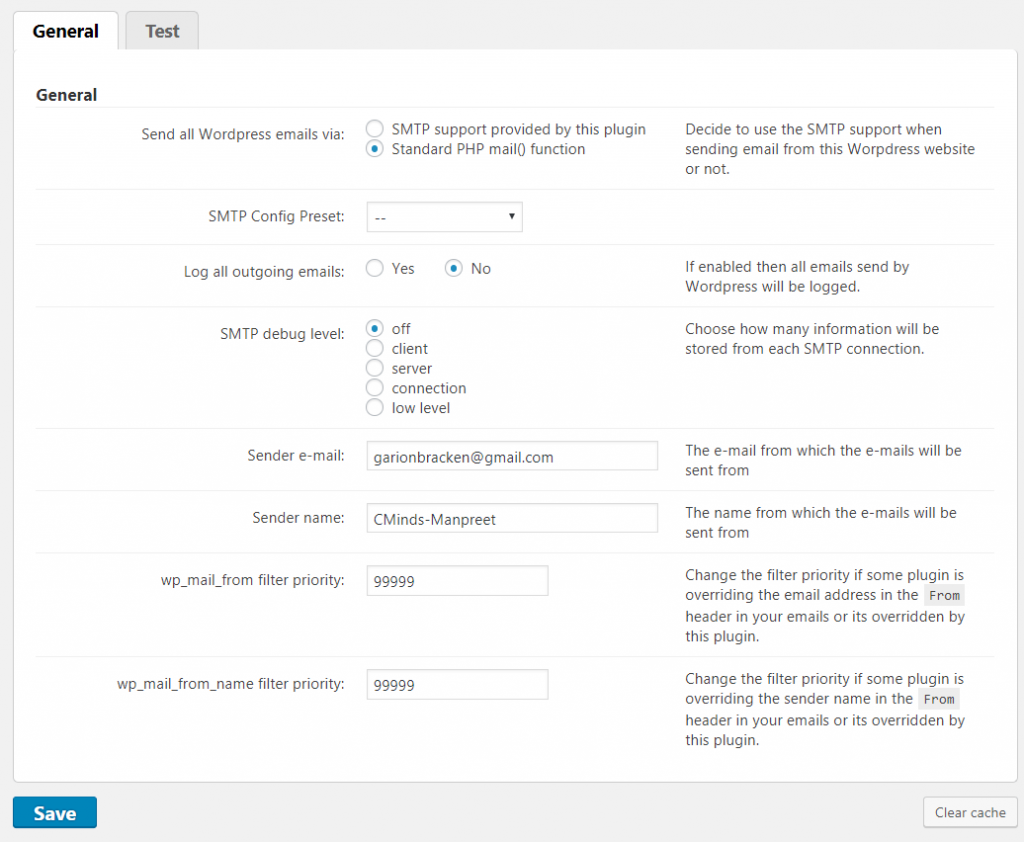This screenshot has height=842, width=1024.
Task: Click the SMTP Config Preset dropdown arrow
Action: click(511, 217)
